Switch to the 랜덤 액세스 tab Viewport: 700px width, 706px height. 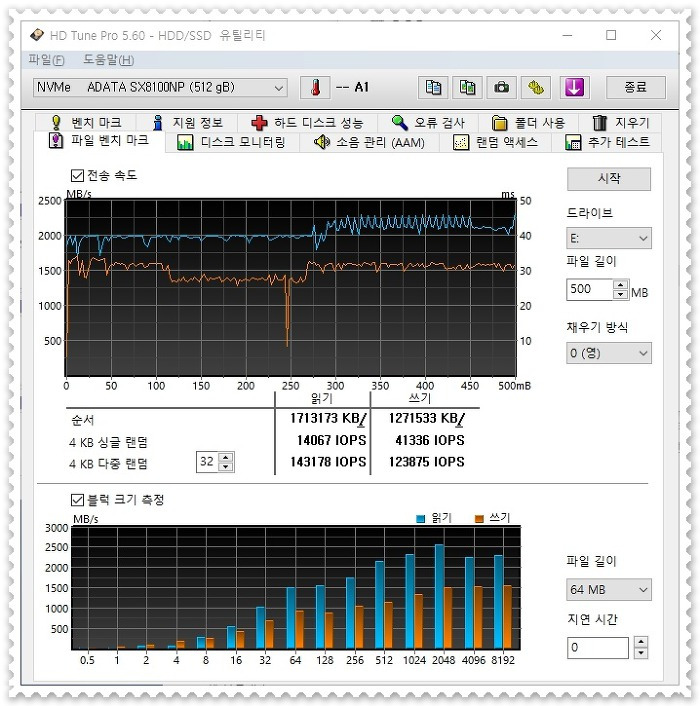[x=496, y=143]
